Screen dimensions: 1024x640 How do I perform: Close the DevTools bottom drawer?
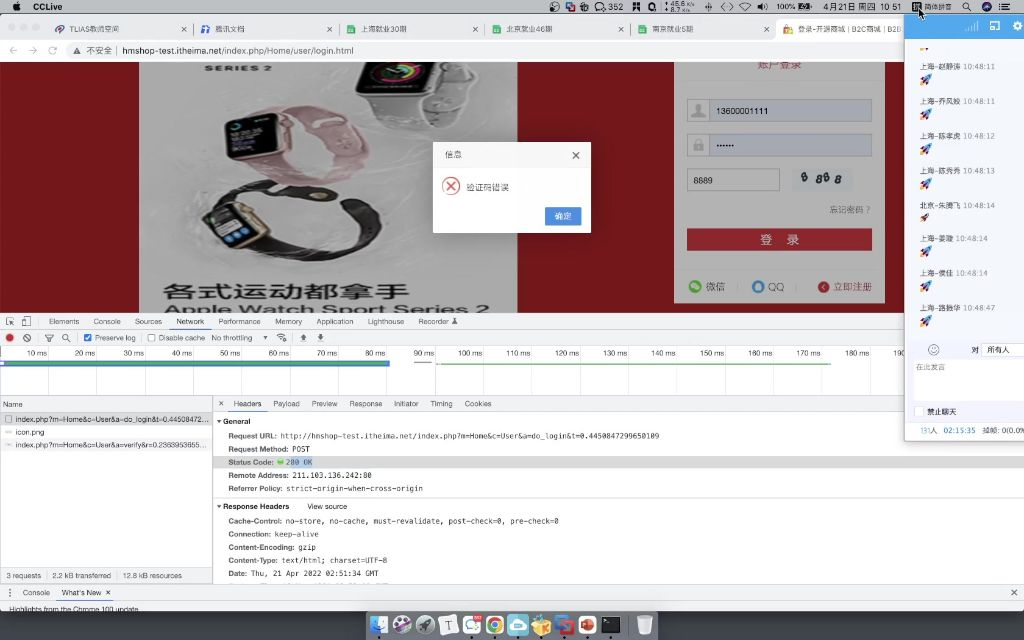pos(1014,592)
